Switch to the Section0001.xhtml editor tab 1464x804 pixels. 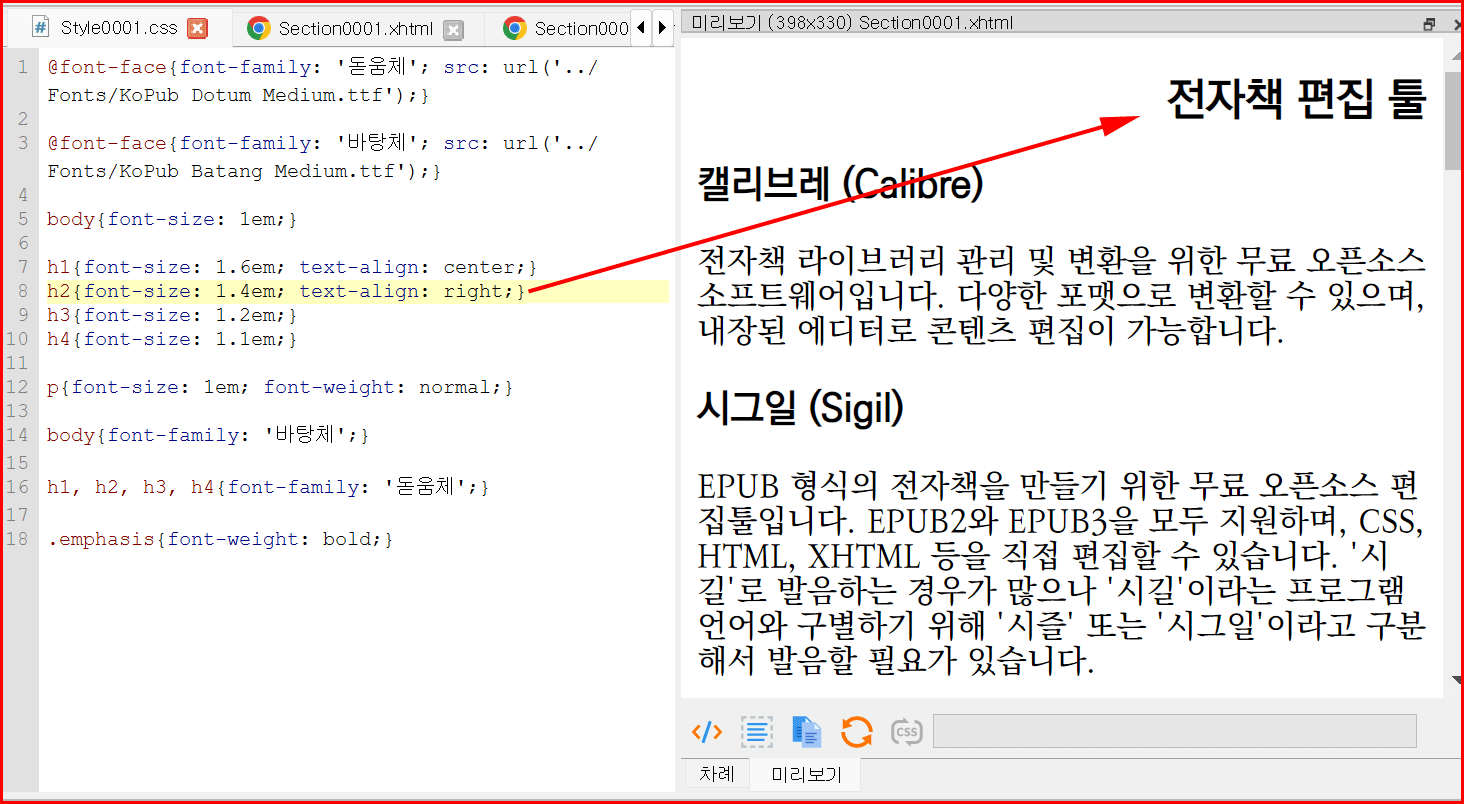pos(355,29)
